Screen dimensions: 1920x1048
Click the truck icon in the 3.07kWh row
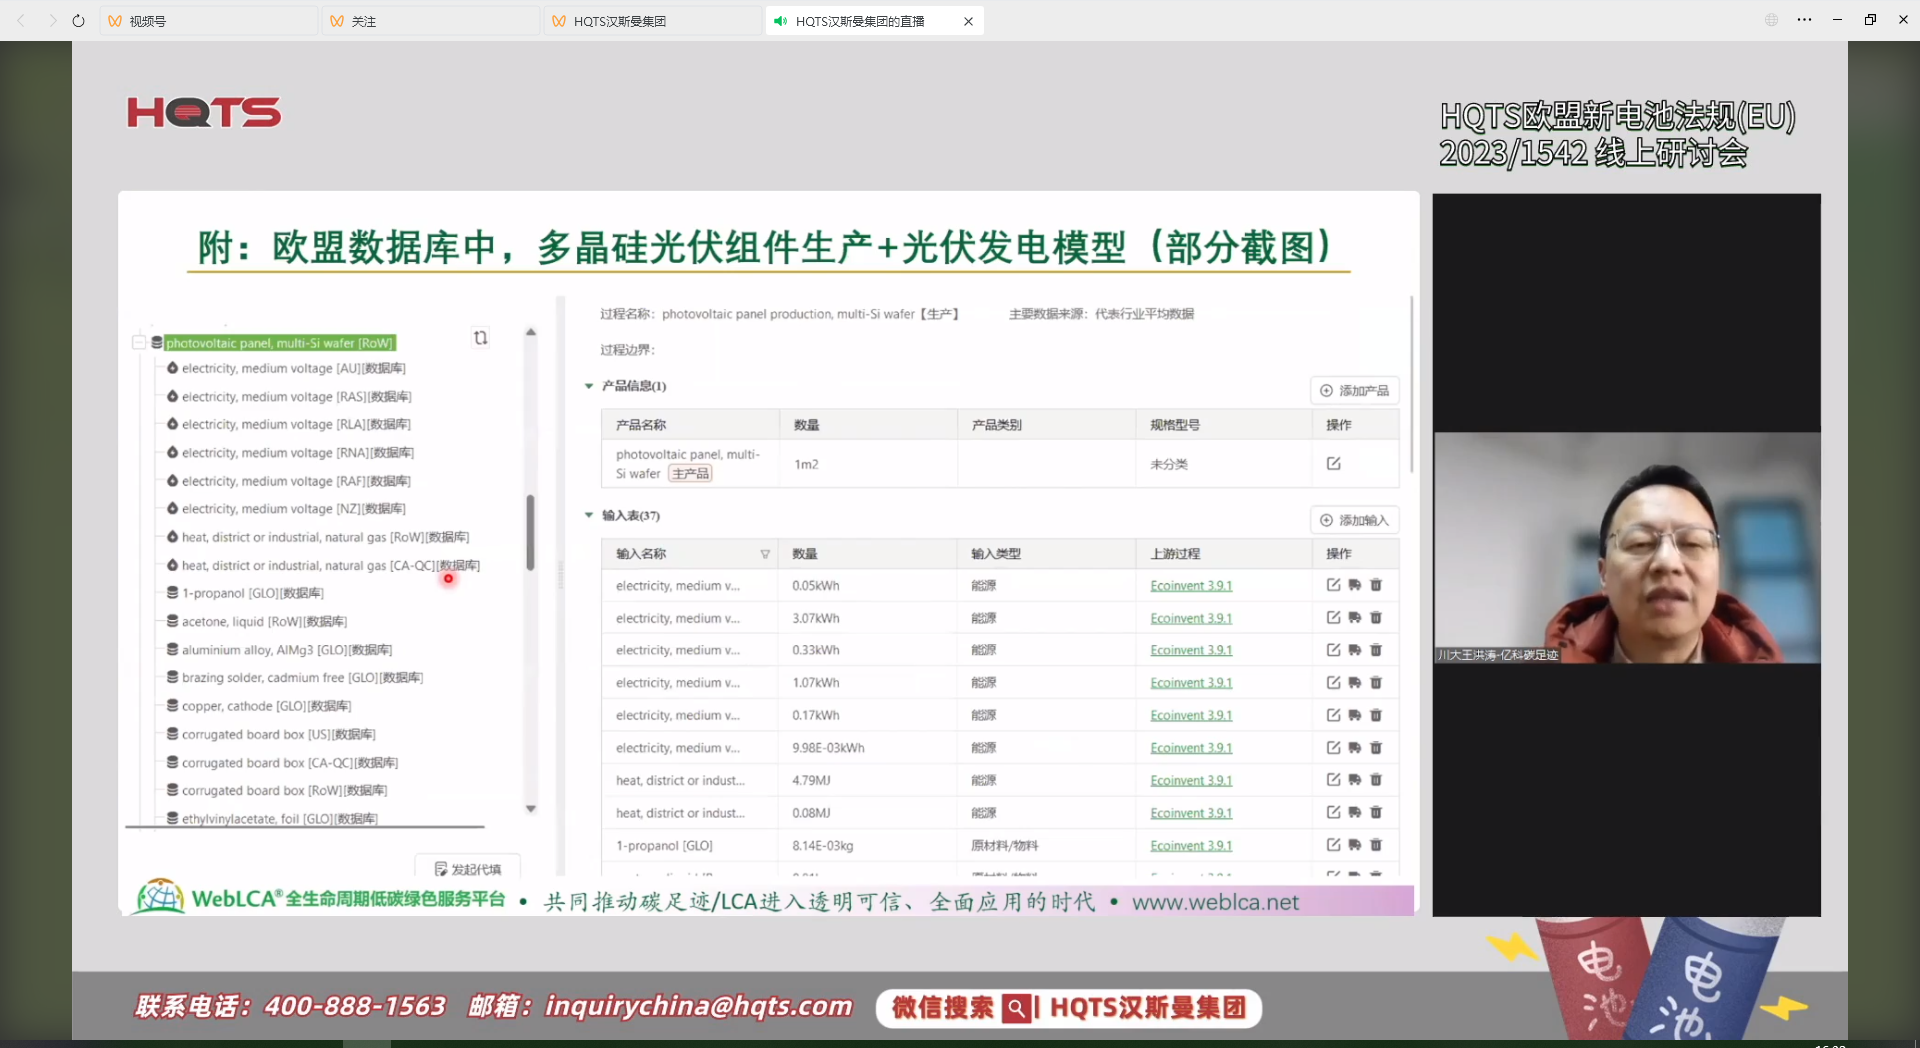tap(1355, 618)
